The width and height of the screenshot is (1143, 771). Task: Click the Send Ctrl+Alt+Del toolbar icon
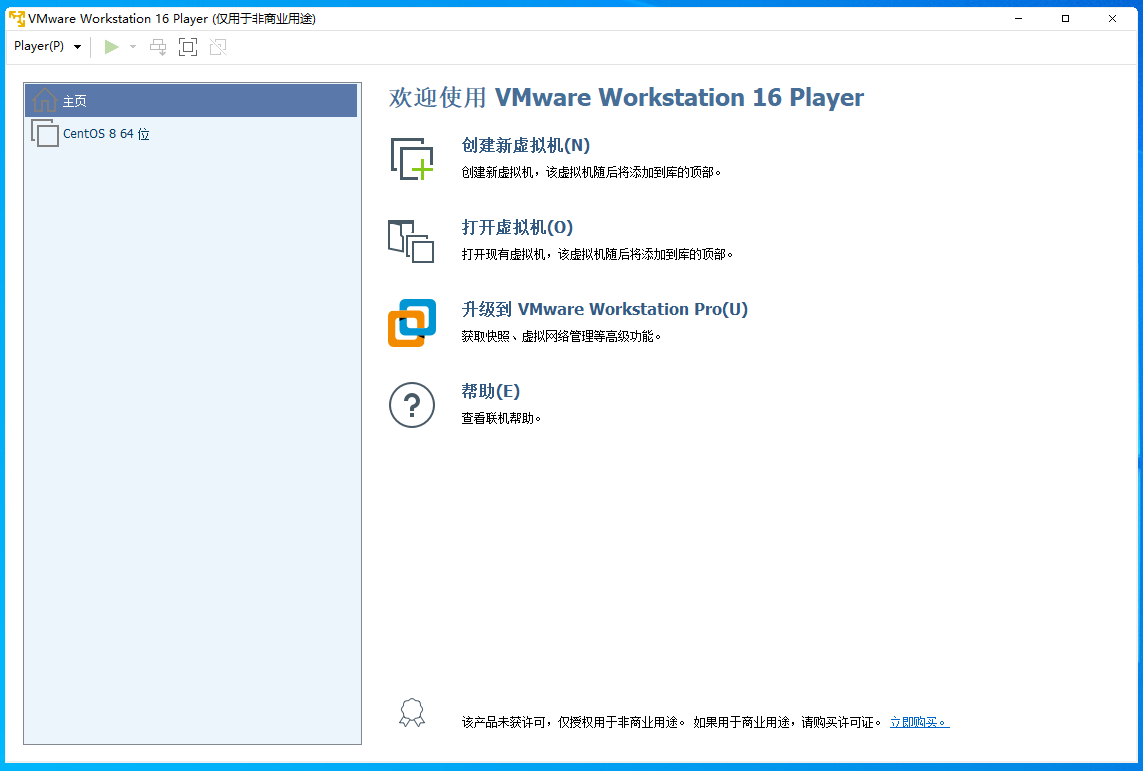point(158,47)
